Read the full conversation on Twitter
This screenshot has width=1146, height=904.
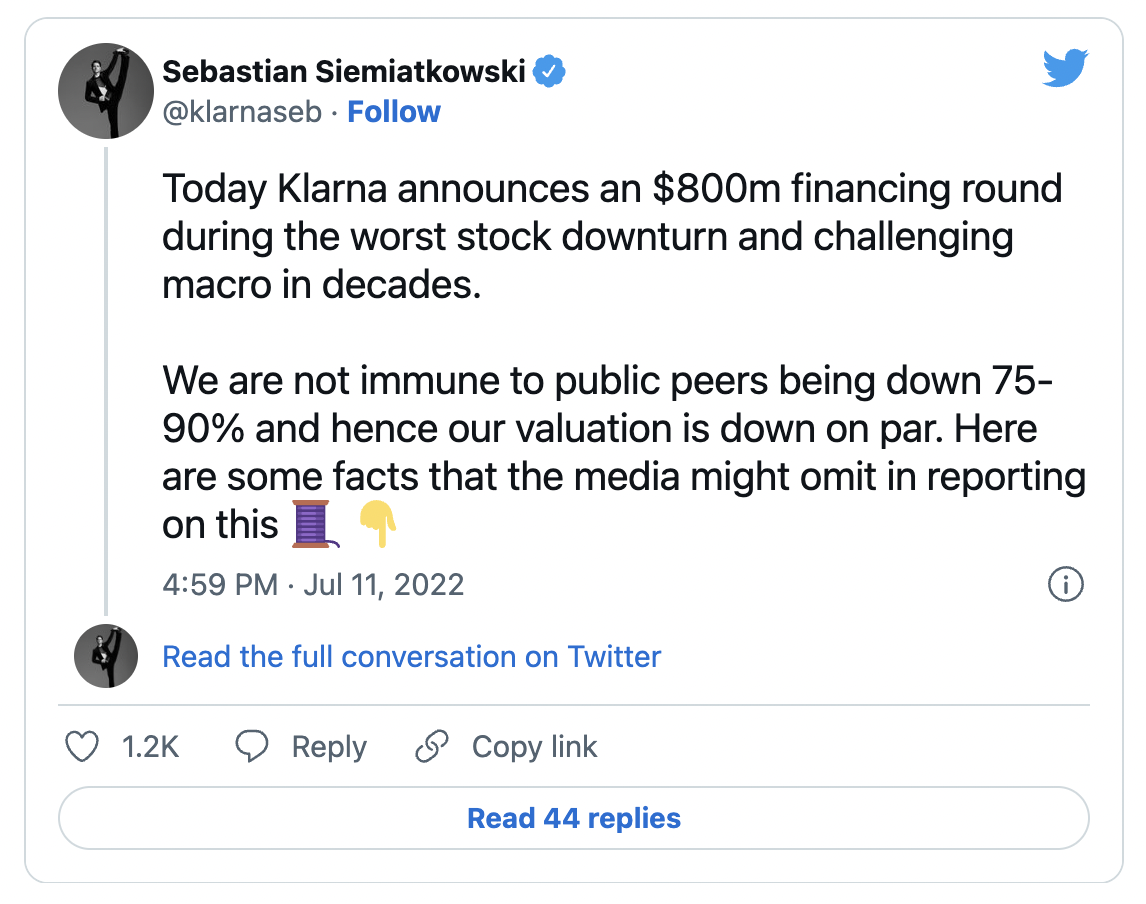point(411,656)
